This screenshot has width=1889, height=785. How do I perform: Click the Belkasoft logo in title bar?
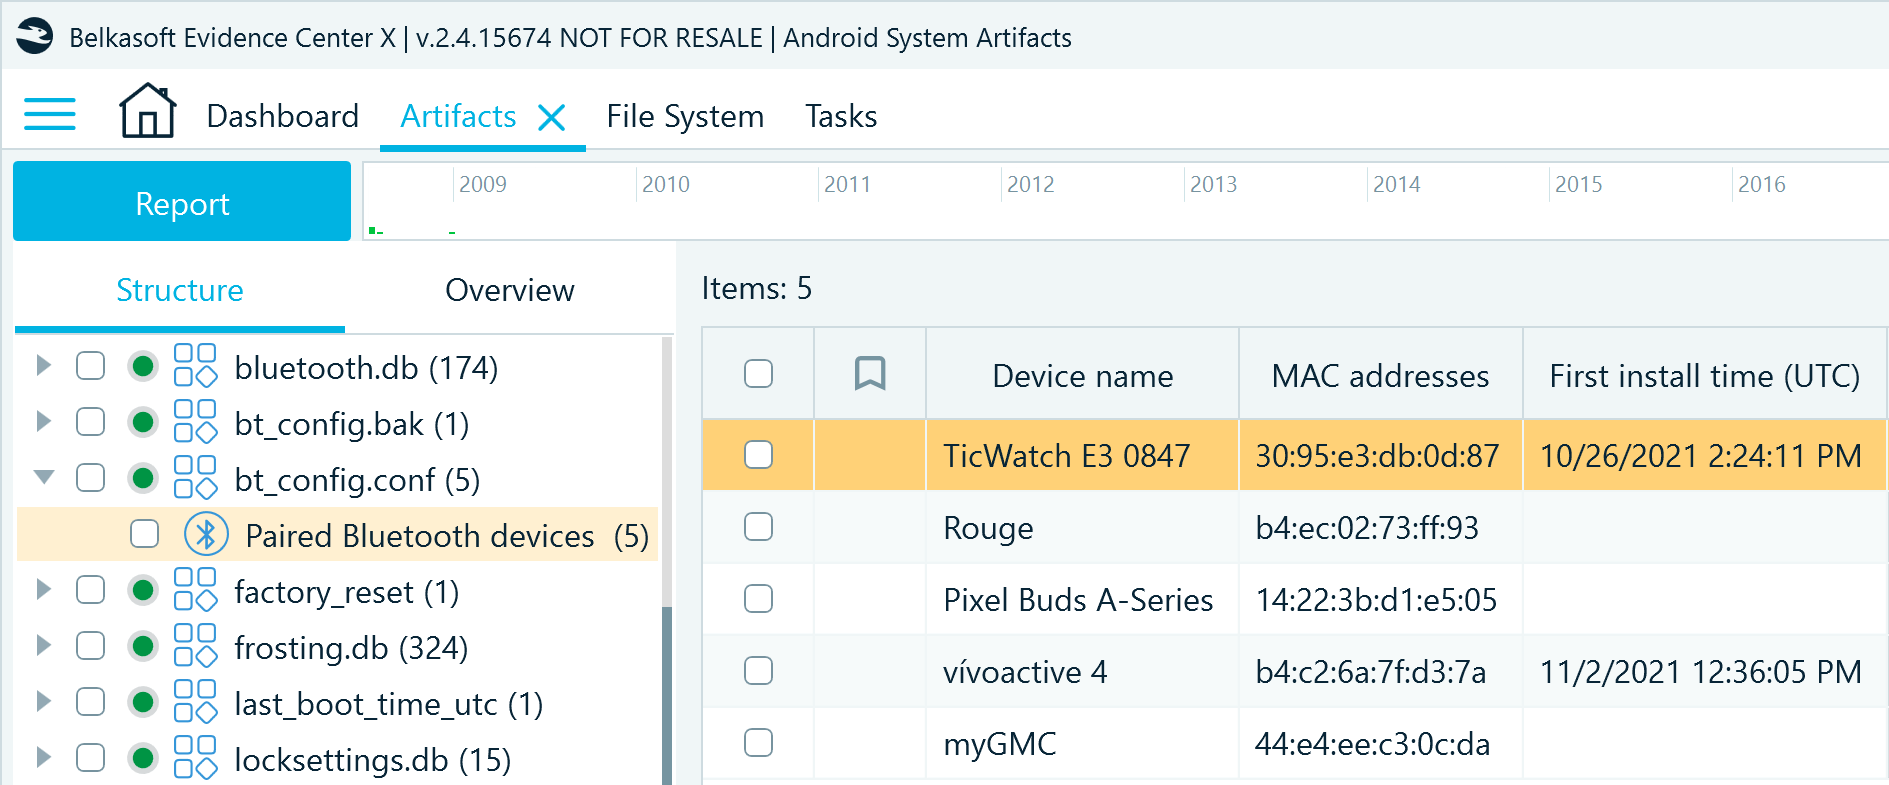pos(35,36)
